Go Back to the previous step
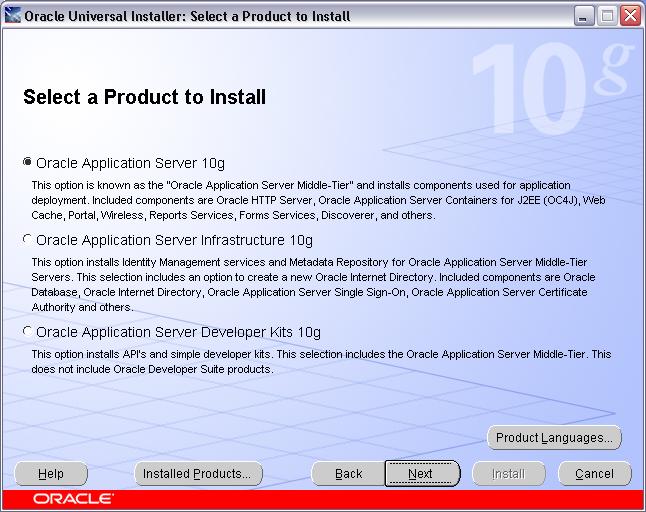 pyautogui.click(x=348, y=473)
